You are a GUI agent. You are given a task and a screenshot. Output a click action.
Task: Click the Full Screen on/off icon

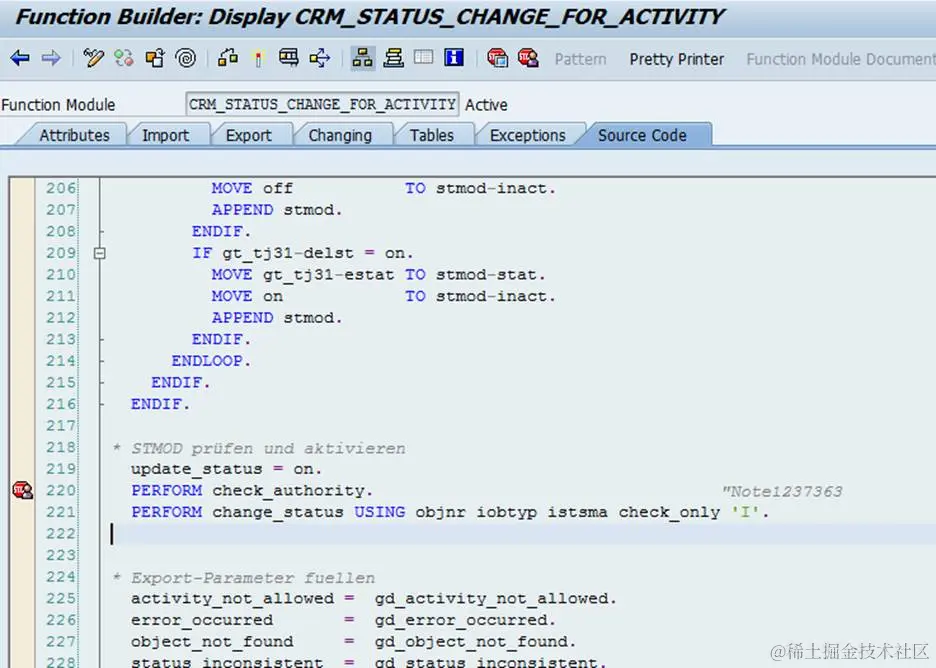pos(424,57)
